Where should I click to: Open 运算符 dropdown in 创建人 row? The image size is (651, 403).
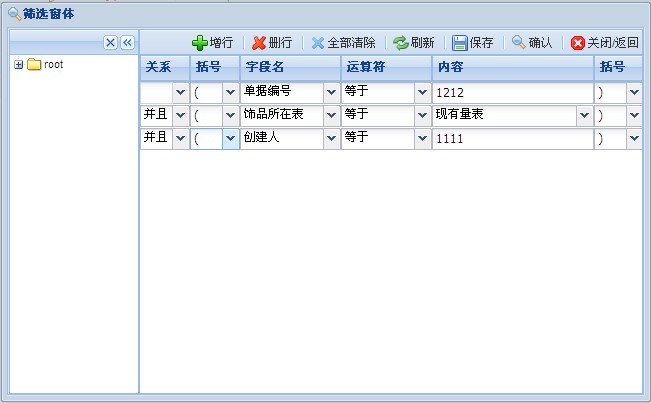tap(423, 138)
